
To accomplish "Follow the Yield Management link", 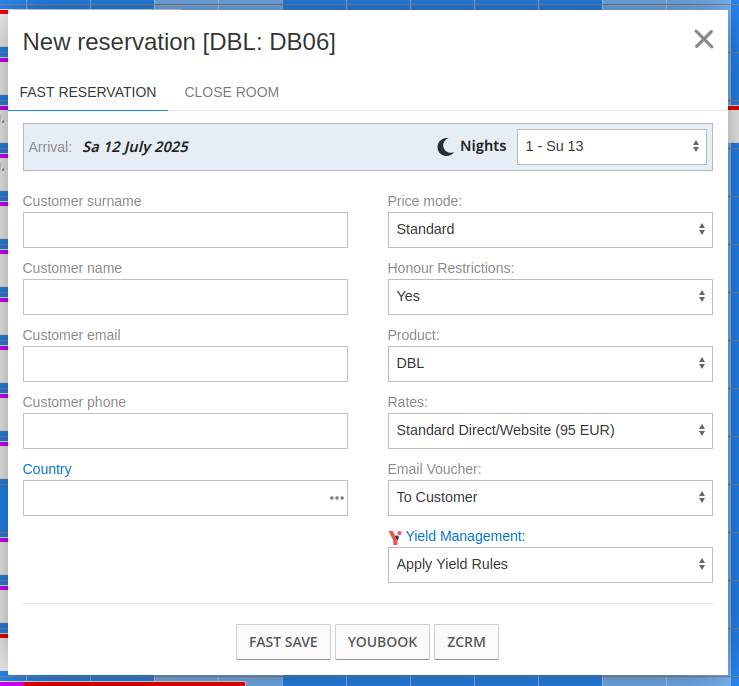I will point(465,536).
